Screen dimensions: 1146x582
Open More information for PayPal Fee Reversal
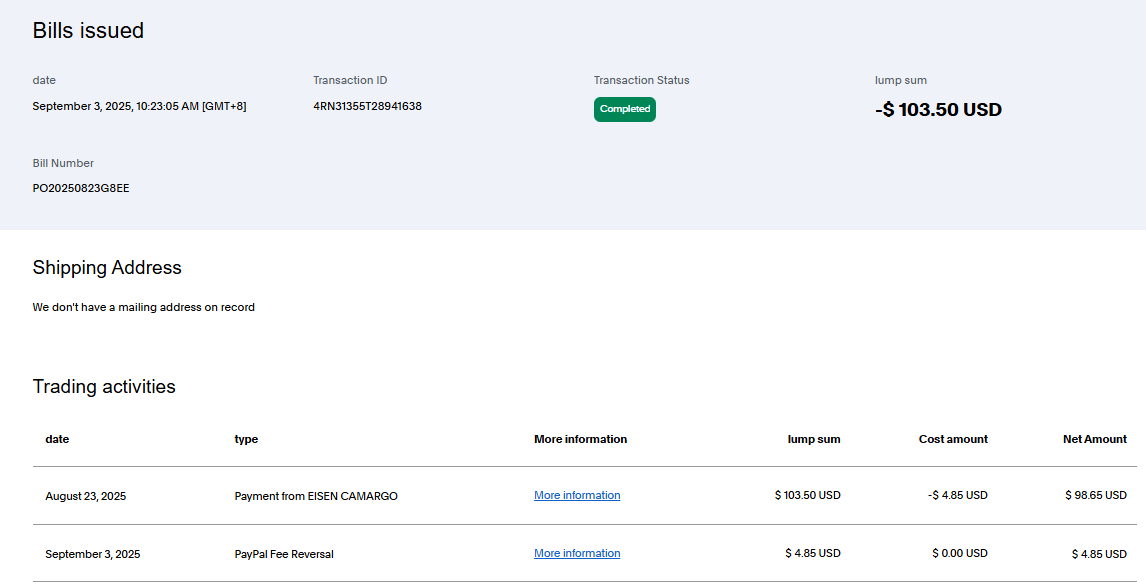pos(576,553)
